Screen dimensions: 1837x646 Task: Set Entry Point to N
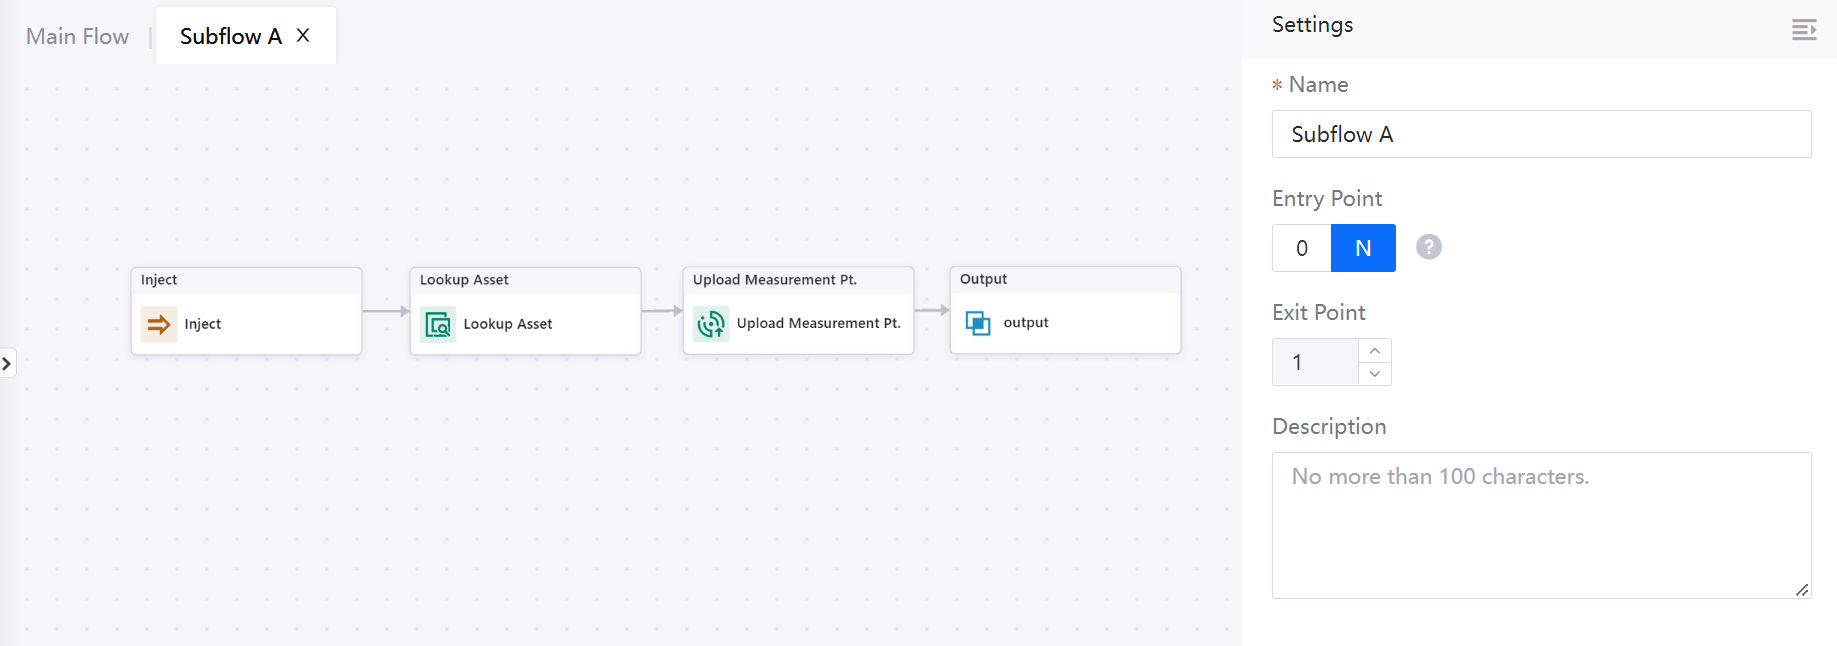tap(1363, 248)
